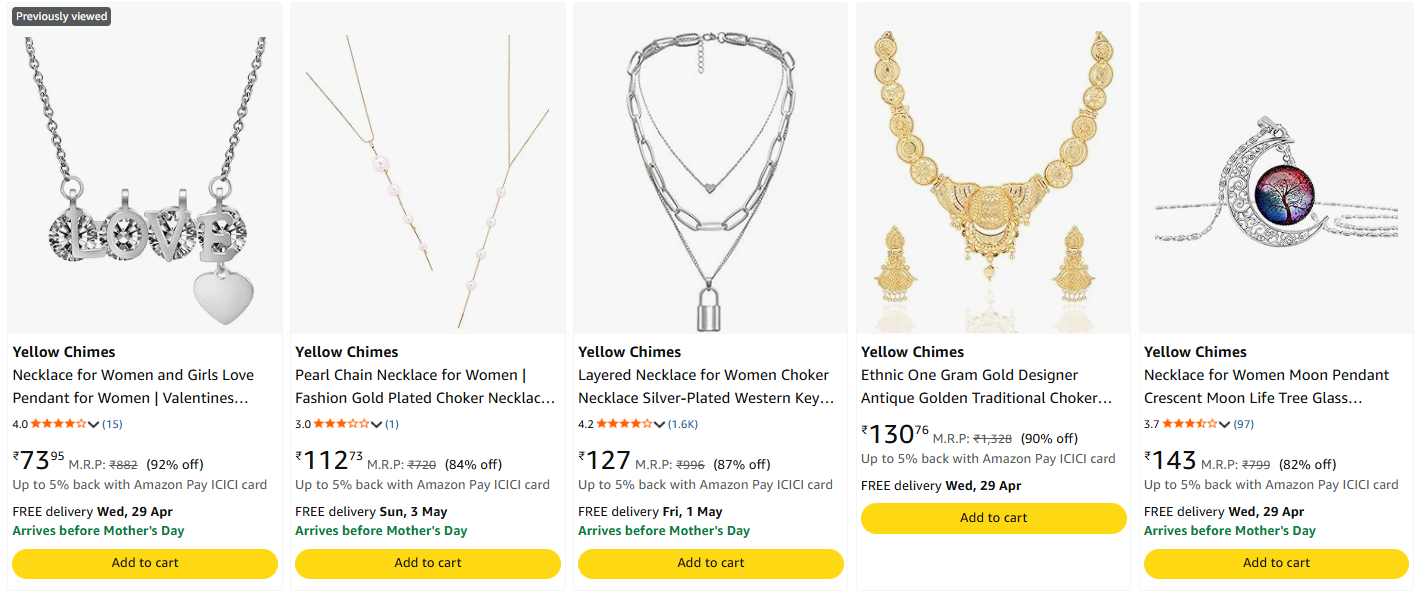The width and height of the screenshot is (1422, 598).
Task: Add Ethnic Gold Designer choker to cart
Action: pos(993,518)
